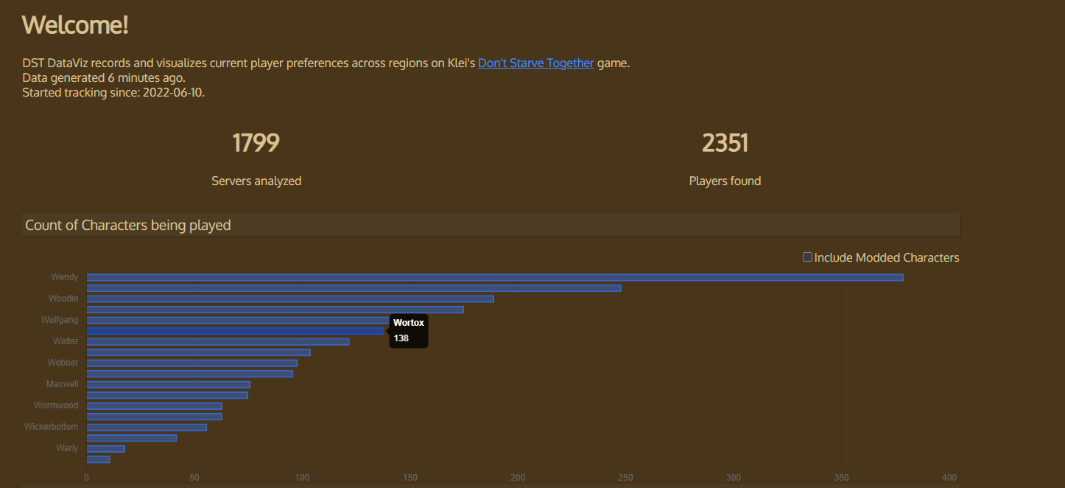The height and width of the screenshot is (488, 1065).
Task: Click the 2351 players found number
Action: click(725, 143)
